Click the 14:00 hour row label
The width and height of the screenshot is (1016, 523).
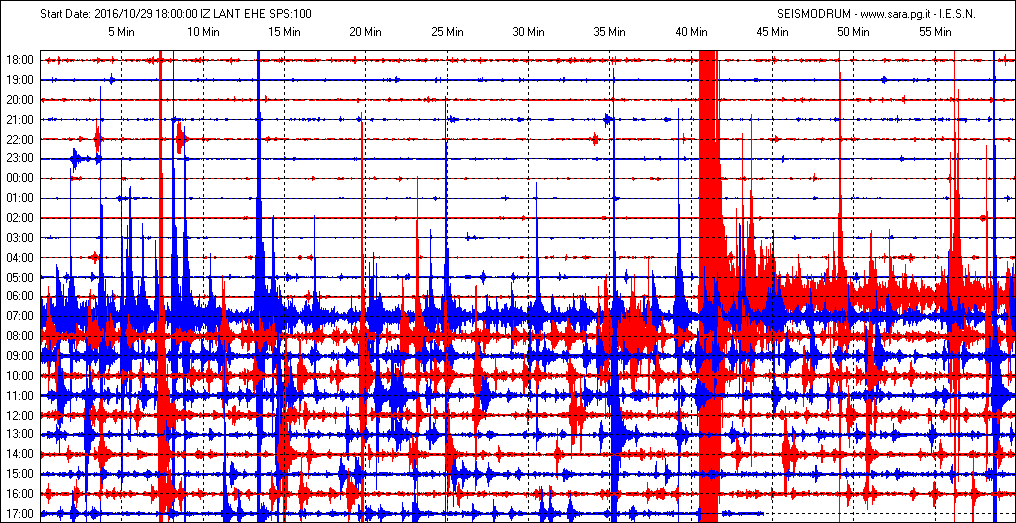click(x=19, y=455)
